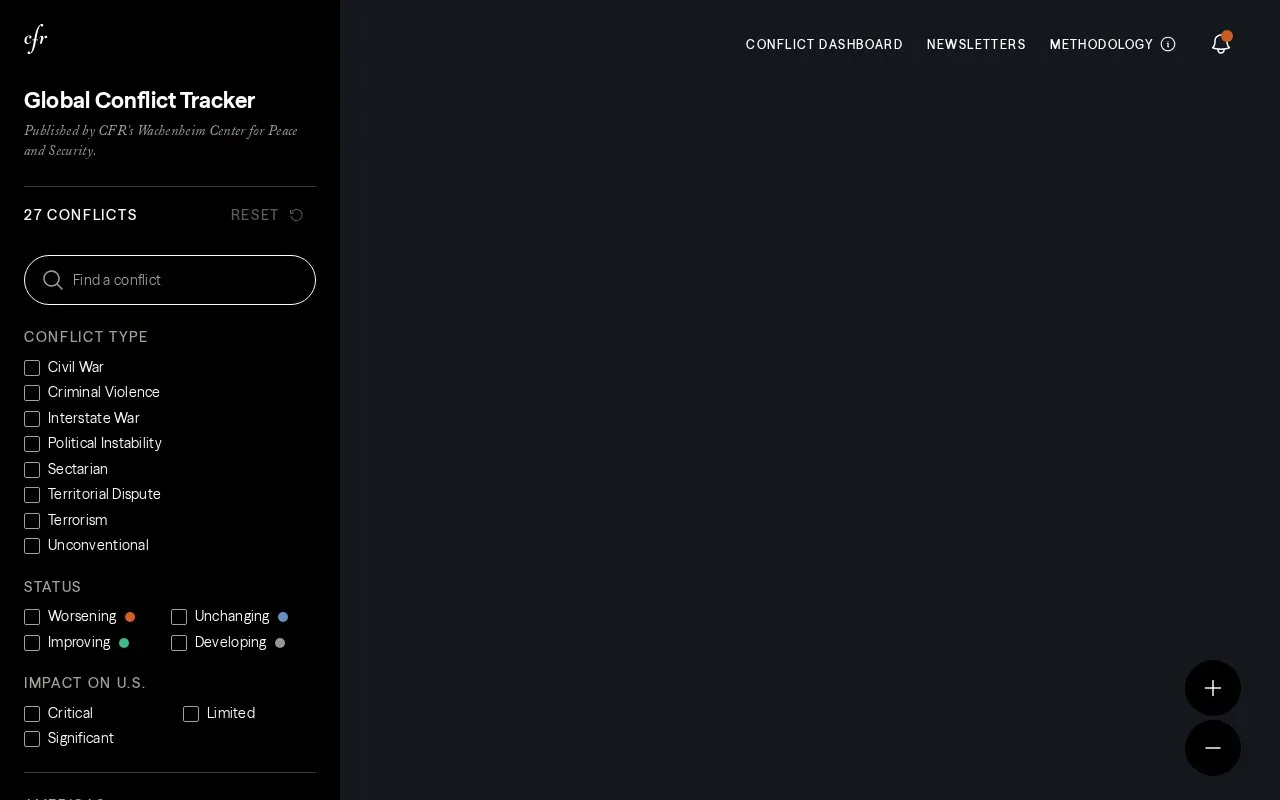Zoom in on the map with plus button
The width and height of the screenshot is (1280, 800).
1213,688
